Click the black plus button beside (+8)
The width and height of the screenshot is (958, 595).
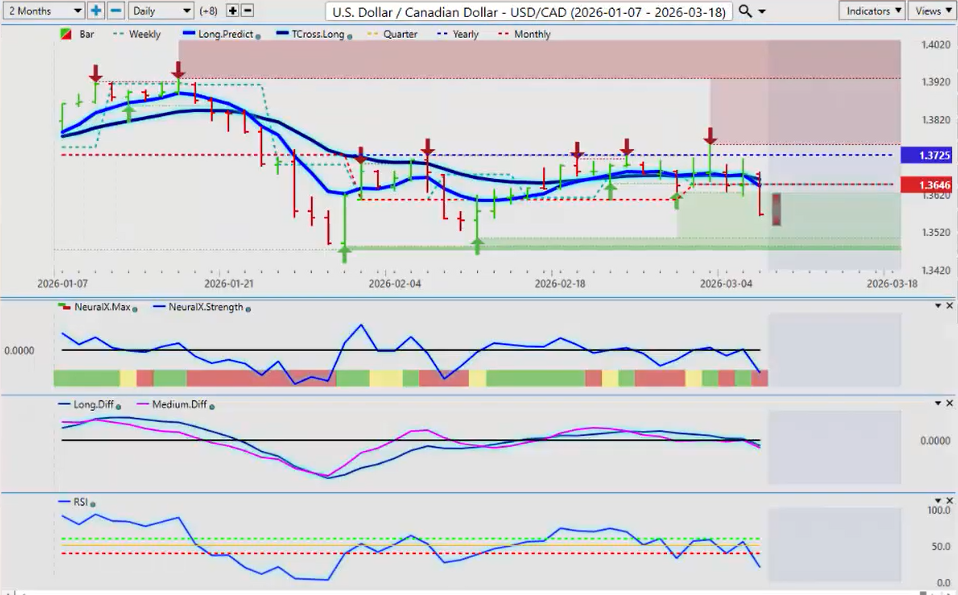(233, 10)
